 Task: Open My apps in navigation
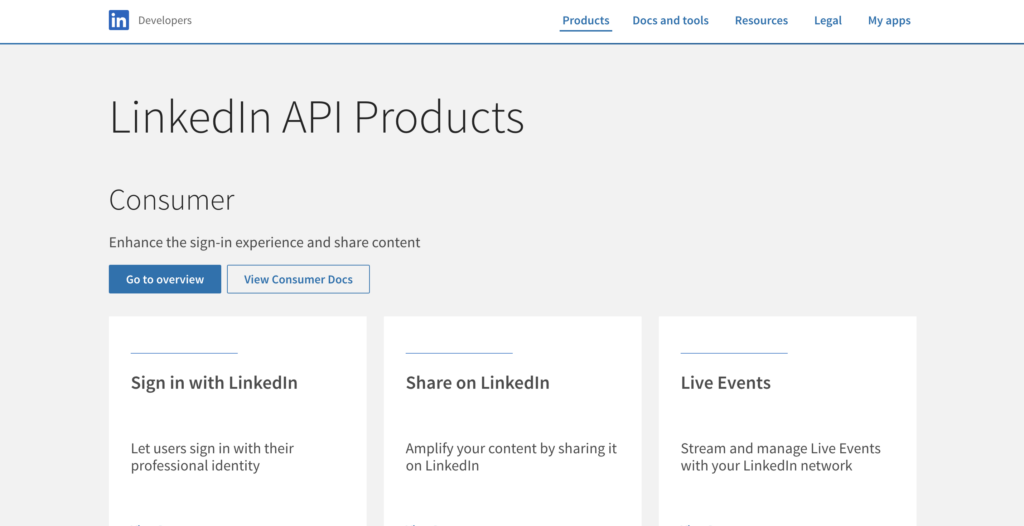click(x=889, y=20)
